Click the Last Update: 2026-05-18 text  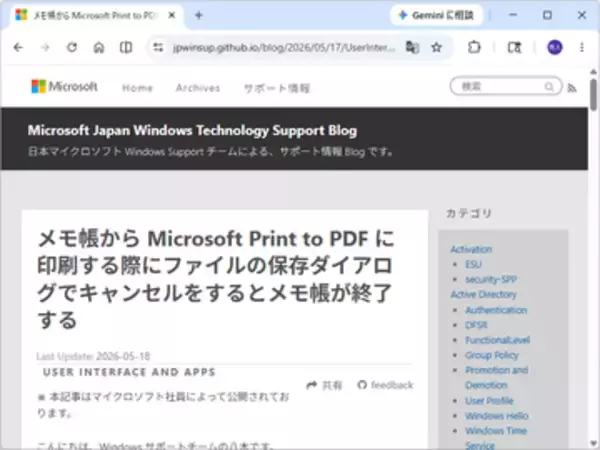pos(93,356)
